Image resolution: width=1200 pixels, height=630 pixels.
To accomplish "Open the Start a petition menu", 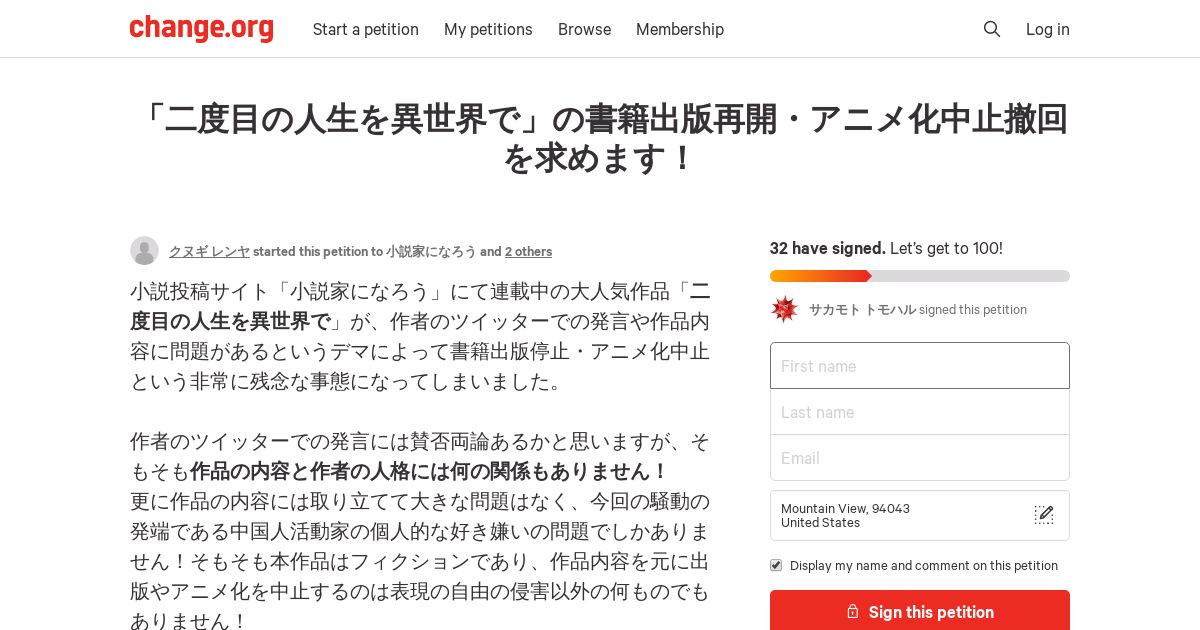I will coord(366,29).
